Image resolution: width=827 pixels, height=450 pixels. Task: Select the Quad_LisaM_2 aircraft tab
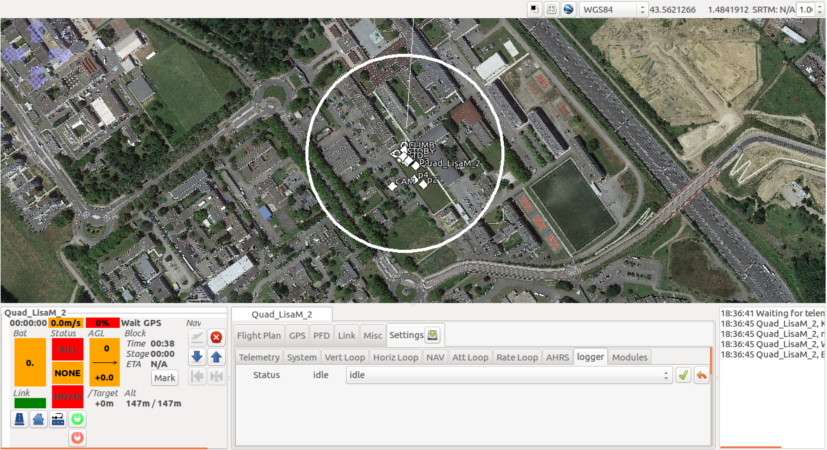click(x=282, y=314)
